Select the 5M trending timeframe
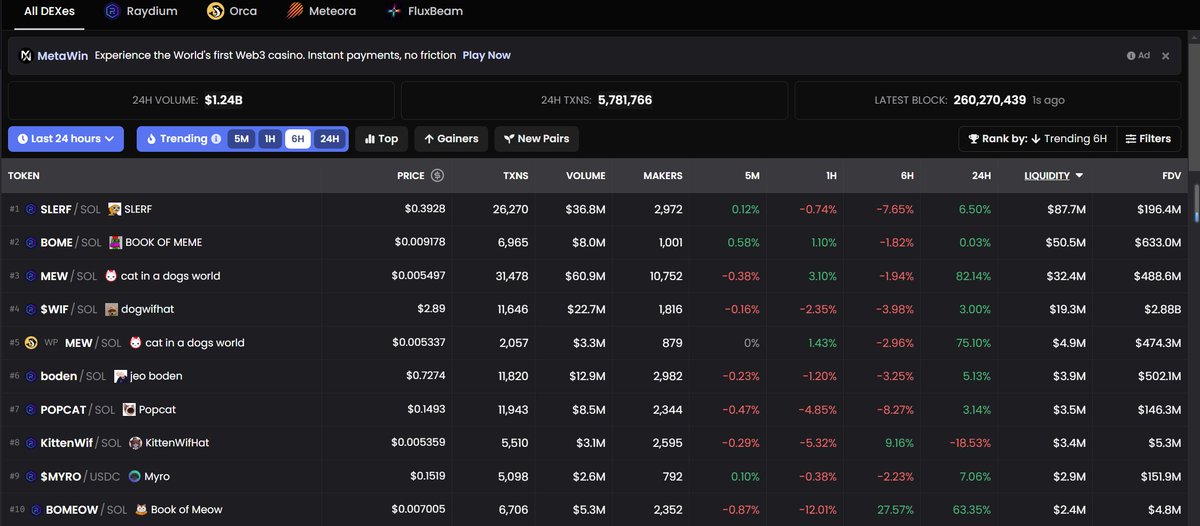Image resolution: width=1200 pixels, height=526 pixels. point(241,139)
